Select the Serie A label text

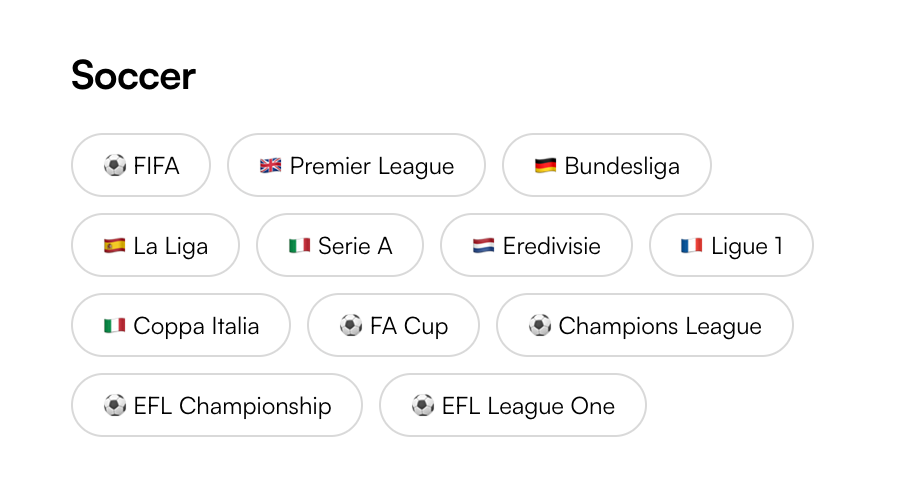pyautogui.click(x=355, y=246)
